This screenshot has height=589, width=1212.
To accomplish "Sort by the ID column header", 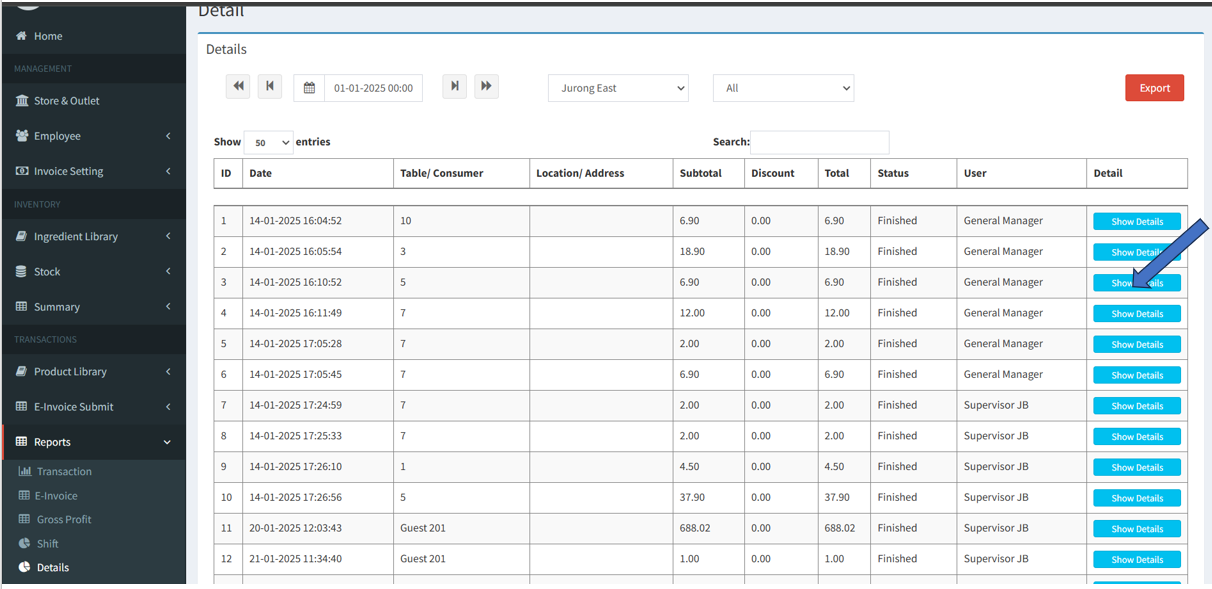I will tap(226, 173).
